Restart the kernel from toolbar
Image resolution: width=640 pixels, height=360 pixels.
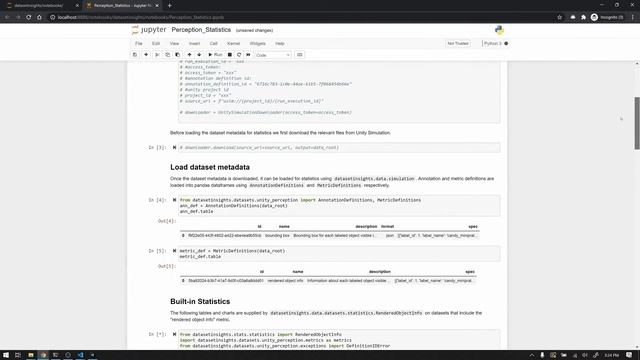tap(239, 55)
